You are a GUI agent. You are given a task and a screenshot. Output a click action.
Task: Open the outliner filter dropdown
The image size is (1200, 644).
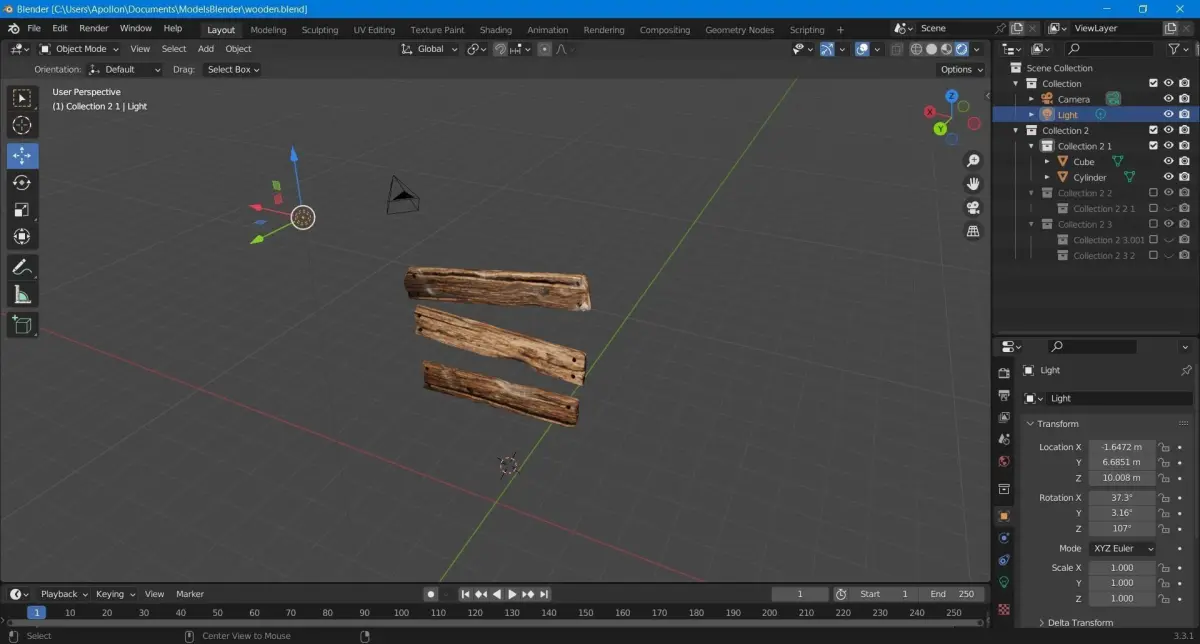(x=1178, y=49)
